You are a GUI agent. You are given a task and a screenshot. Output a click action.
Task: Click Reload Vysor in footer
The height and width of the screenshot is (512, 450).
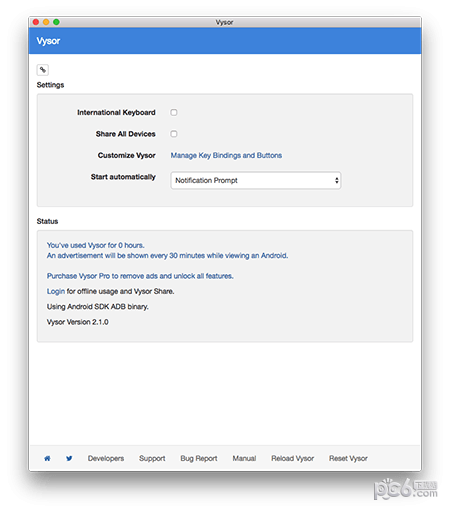(293, 458)
